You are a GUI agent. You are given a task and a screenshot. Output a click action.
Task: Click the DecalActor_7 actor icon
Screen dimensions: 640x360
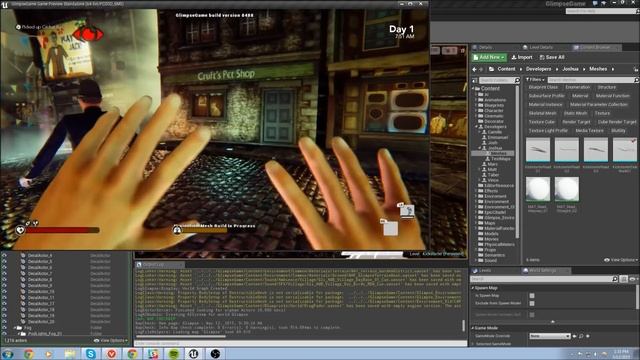pyautogui.click(x=23, y=273)
